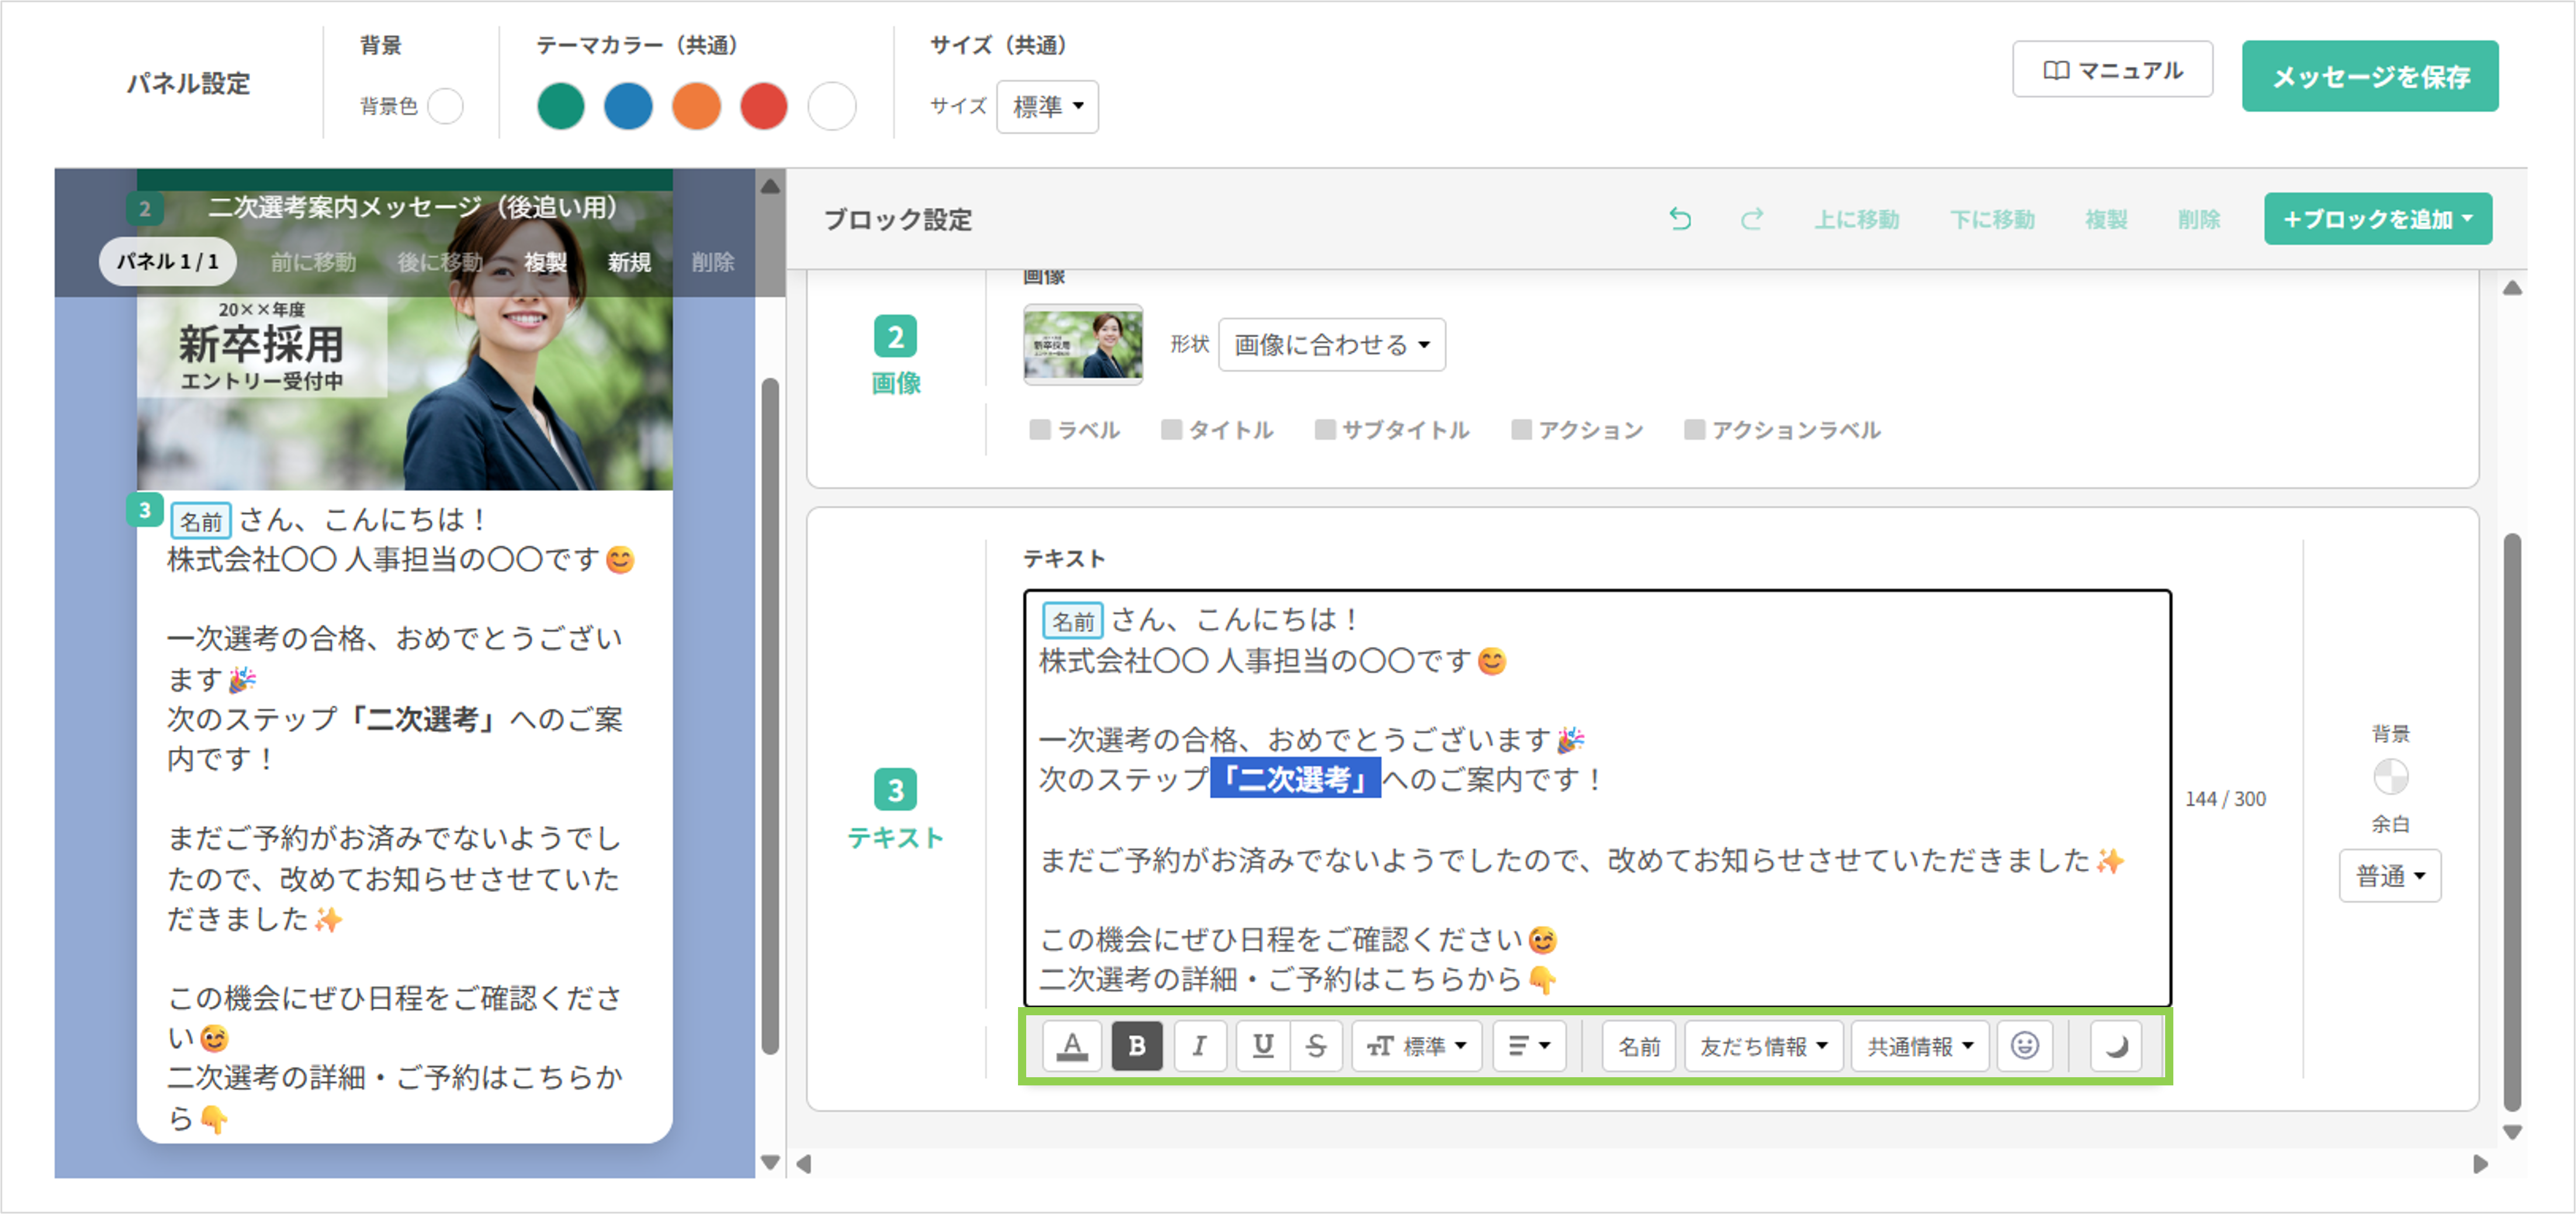Apply underline formatting icon
This screenshot has height=1214, width=2576.
[1262, 1046]
